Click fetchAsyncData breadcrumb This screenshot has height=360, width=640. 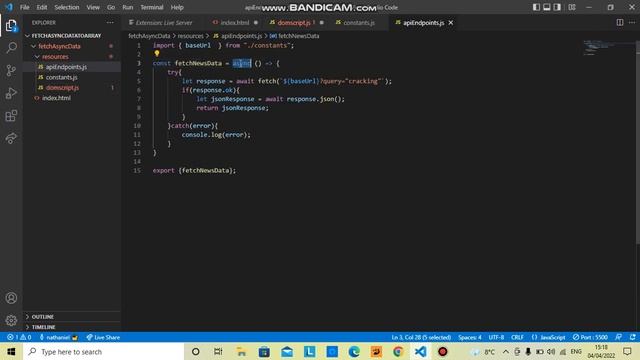tap(149, 36)
